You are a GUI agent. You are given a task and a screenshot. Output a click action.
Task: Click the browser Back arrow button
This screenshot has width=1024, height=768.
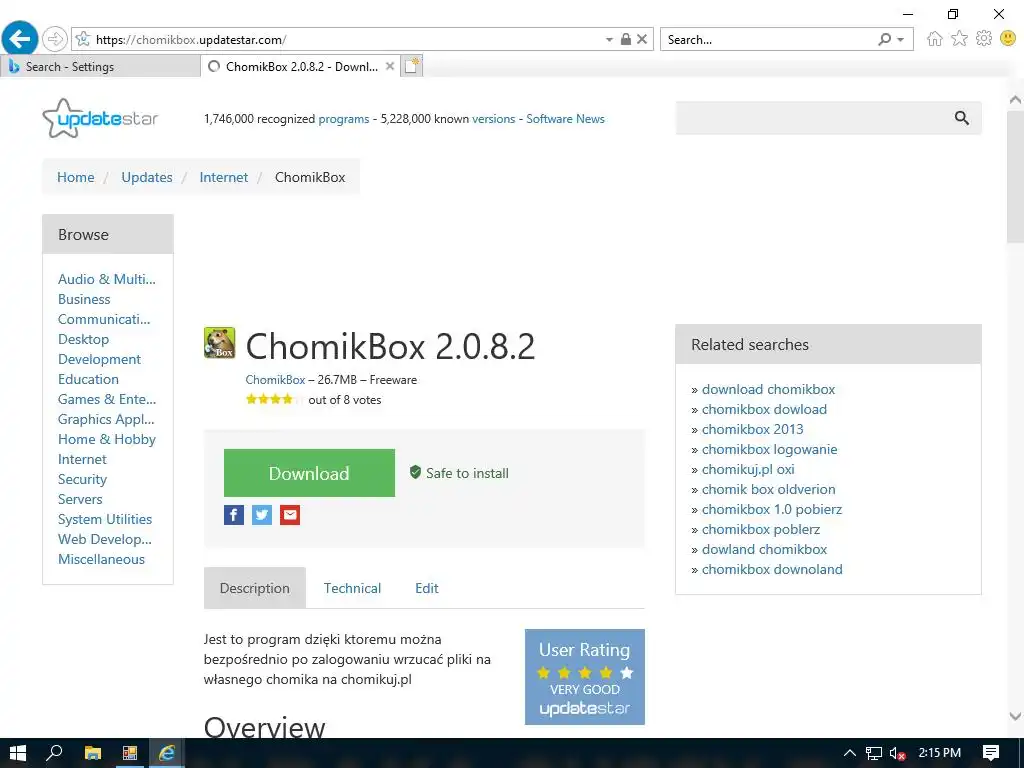tap(20, 39)
